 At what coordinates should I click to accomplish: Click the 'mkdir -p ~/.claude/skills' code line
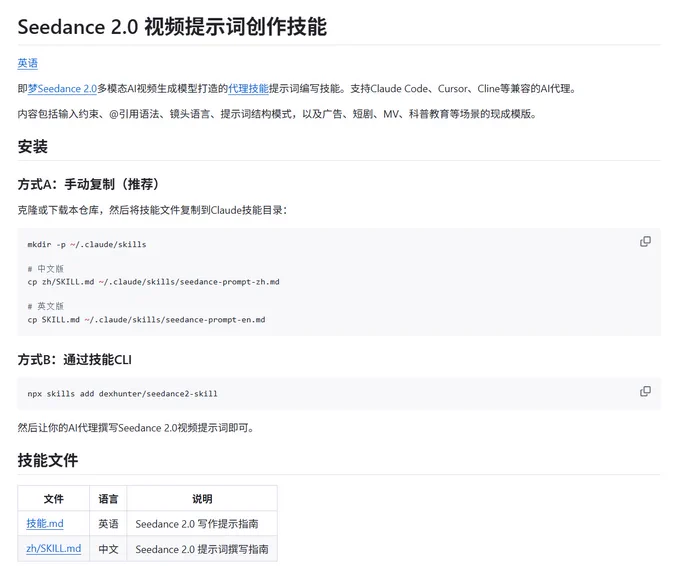point(87,245)
